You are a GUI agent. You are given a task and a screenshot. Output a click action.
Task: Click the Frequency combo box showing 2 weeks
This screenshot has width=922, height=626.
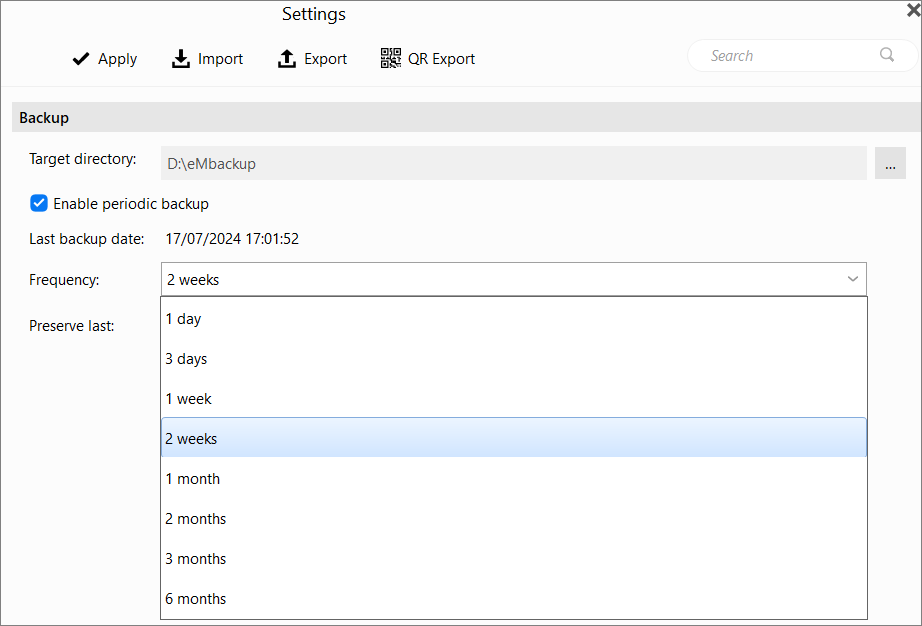(514, 279)
